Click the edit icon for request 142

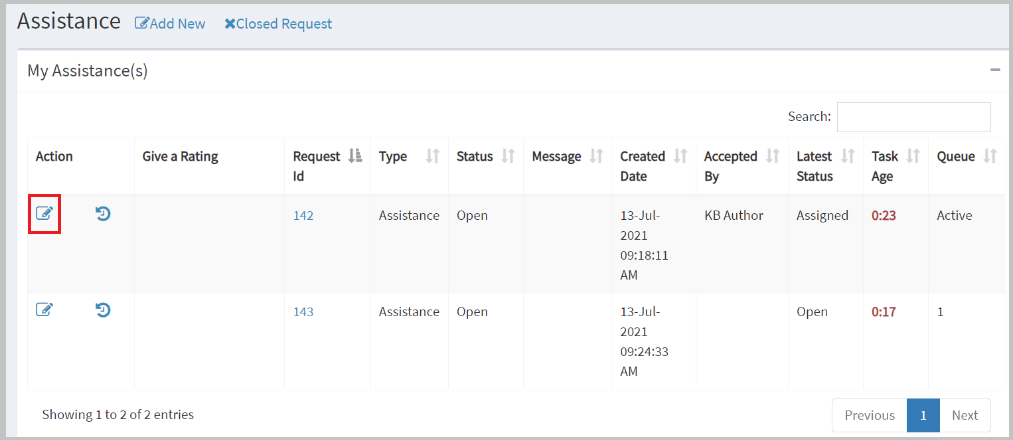(44, 213)
